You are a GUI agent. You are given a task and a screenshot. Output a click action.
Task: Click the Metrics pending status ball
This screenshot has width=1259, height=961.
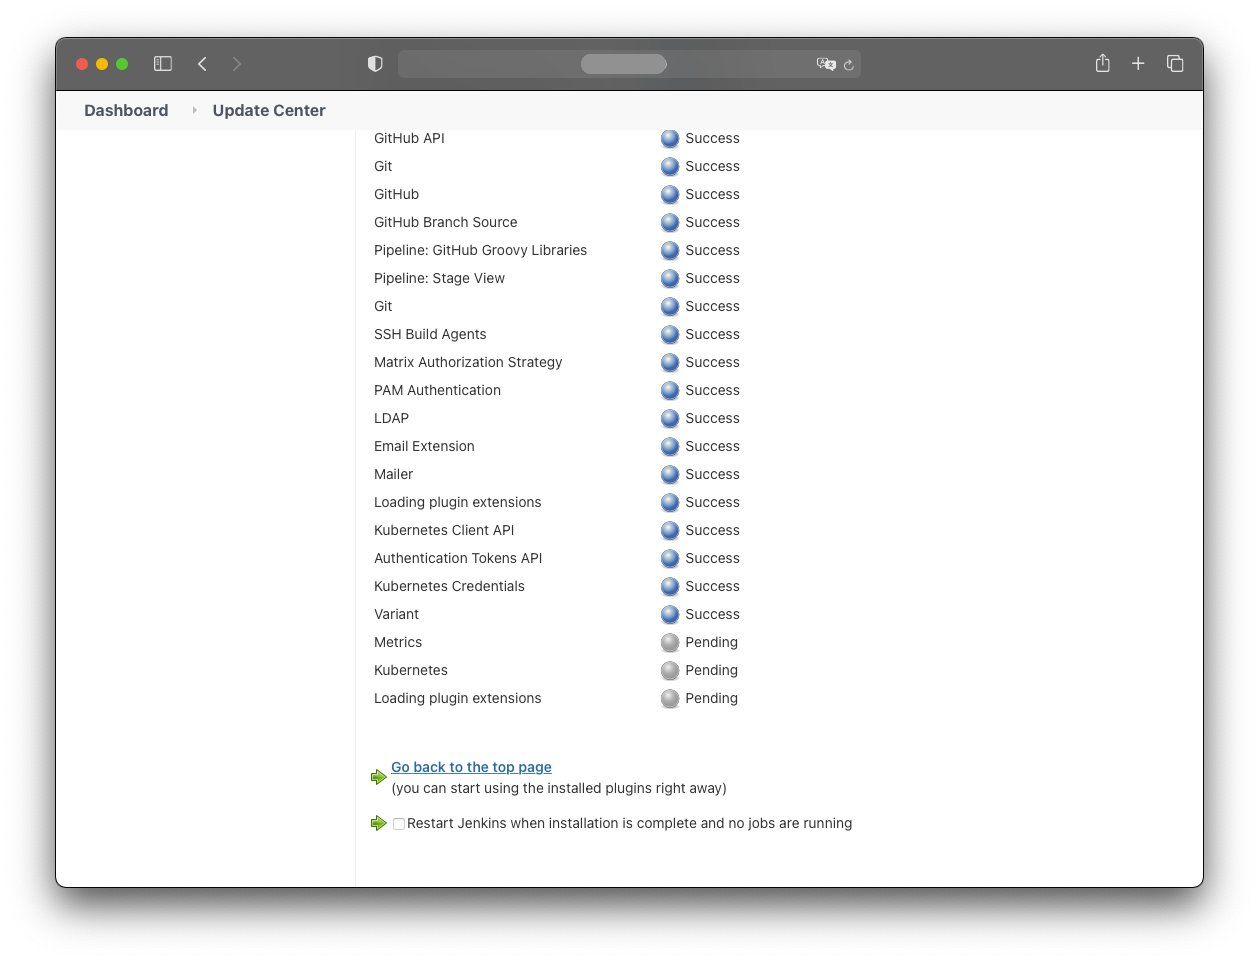point(670,643)
